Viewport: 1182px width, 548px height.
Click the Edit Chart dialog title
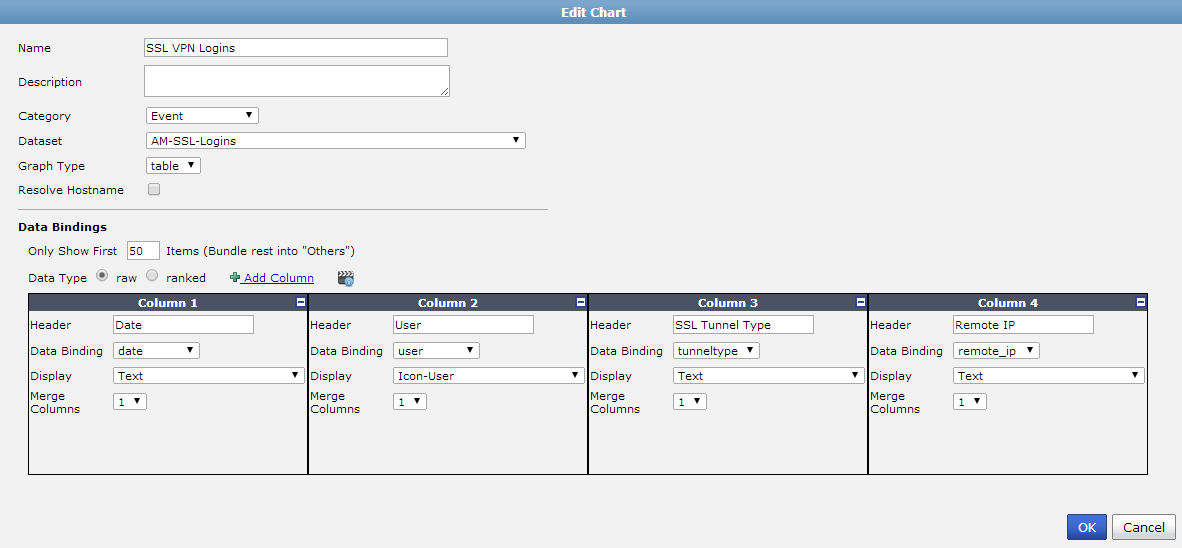[593, 12]
